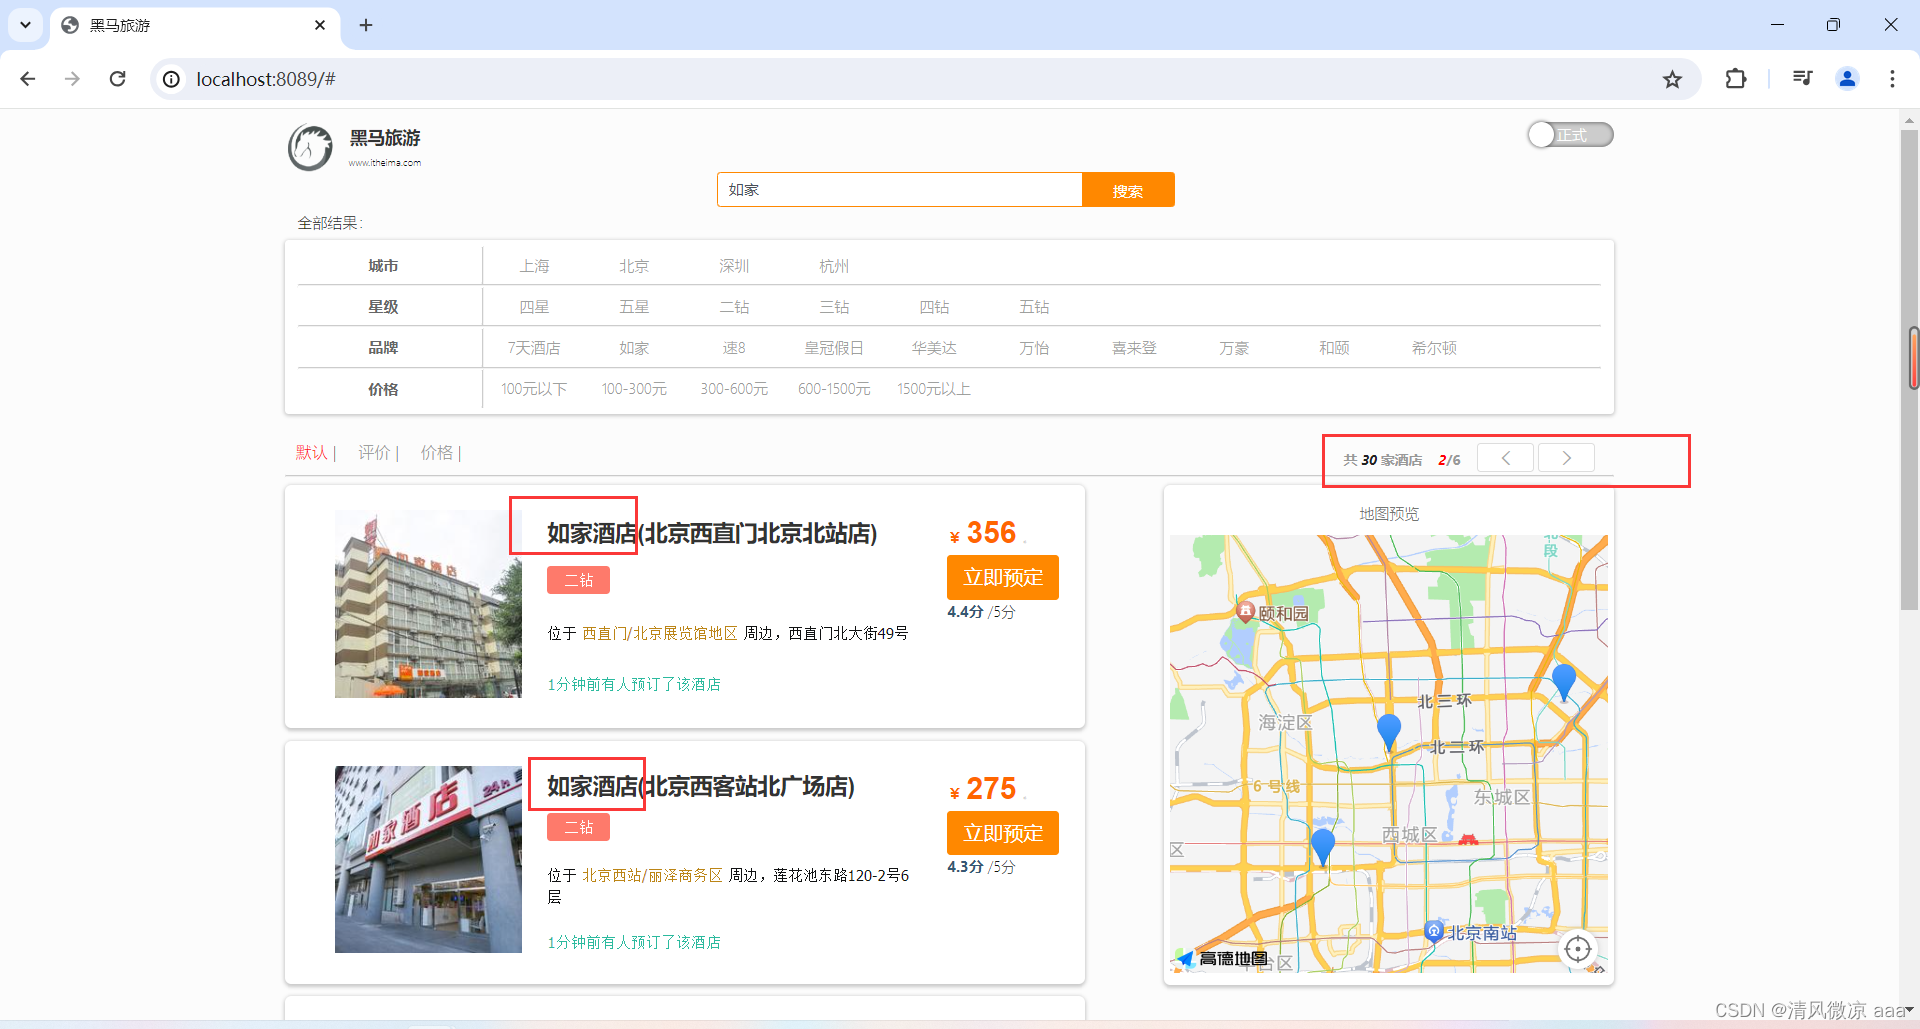Filter by brand 华美达
The height and width of the screenshot is (1029, 1920).
click(934, 348)
